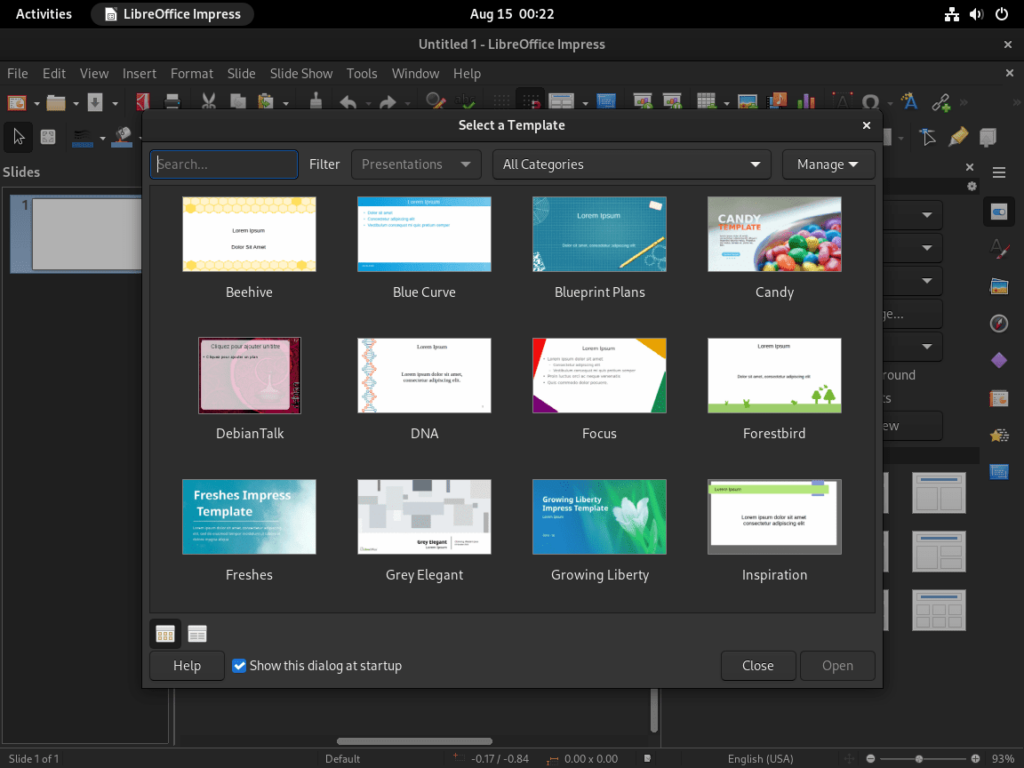The height and width of the screenshot is (768, 1024).
Task: Open the sidebar Navigator compass icon
Action: [999, 323]
